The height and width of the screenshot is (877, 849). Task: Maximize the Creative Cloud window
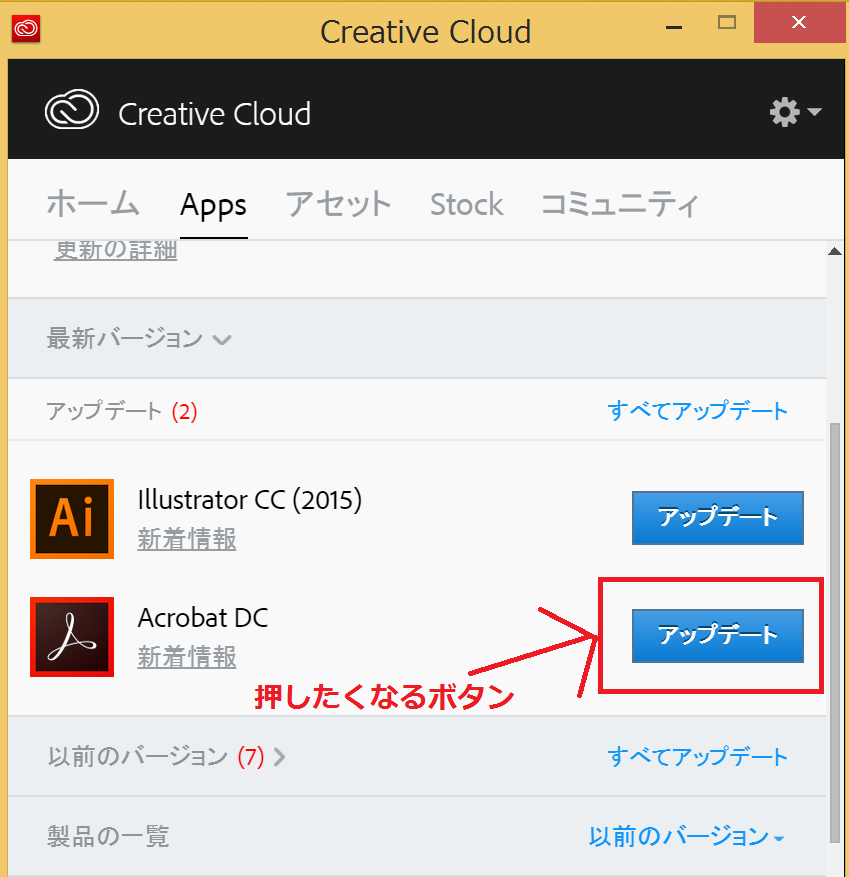pos(727,22)
